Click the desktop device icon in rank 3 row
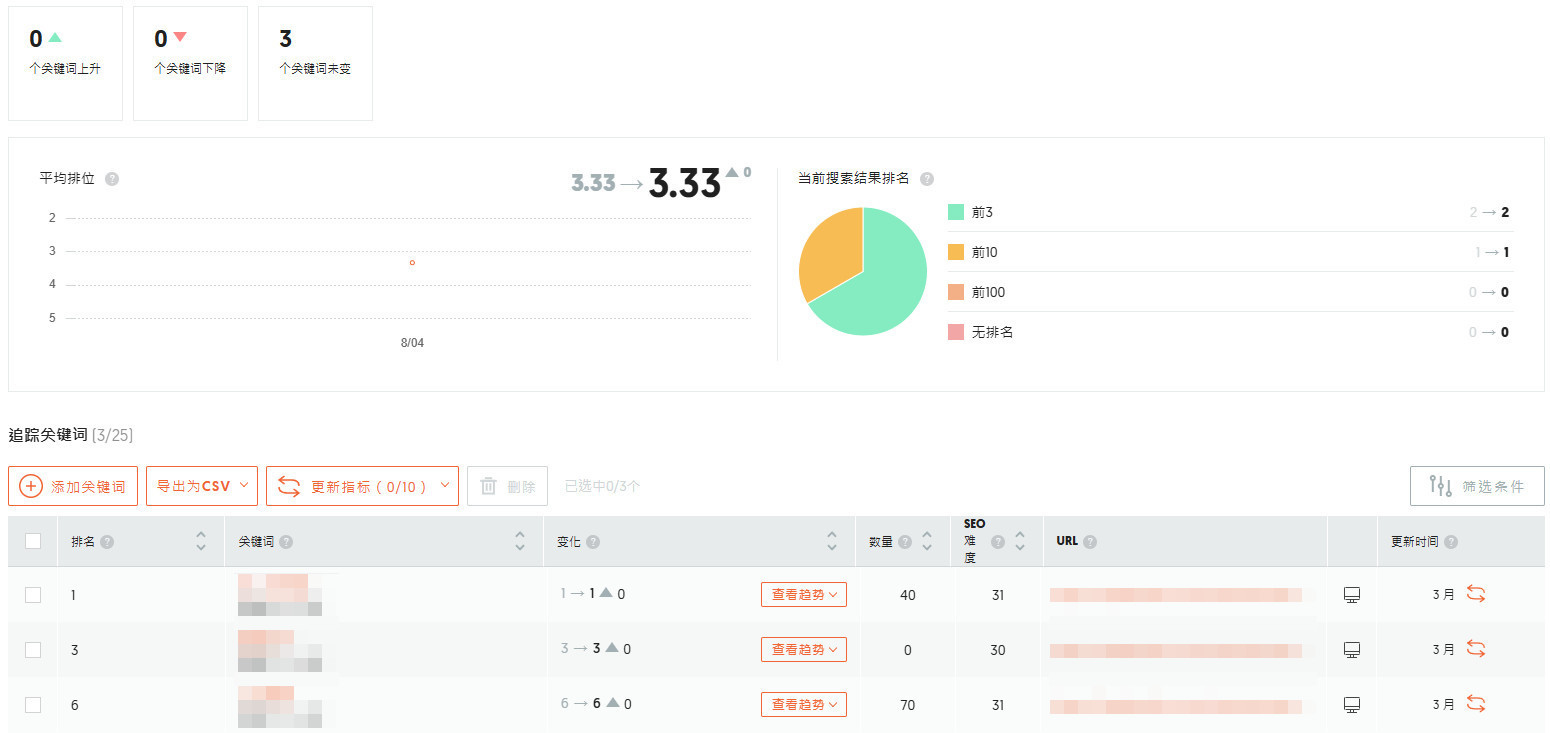The image size is (1550, 733). pyautogui.click(x=1352, y=650)
